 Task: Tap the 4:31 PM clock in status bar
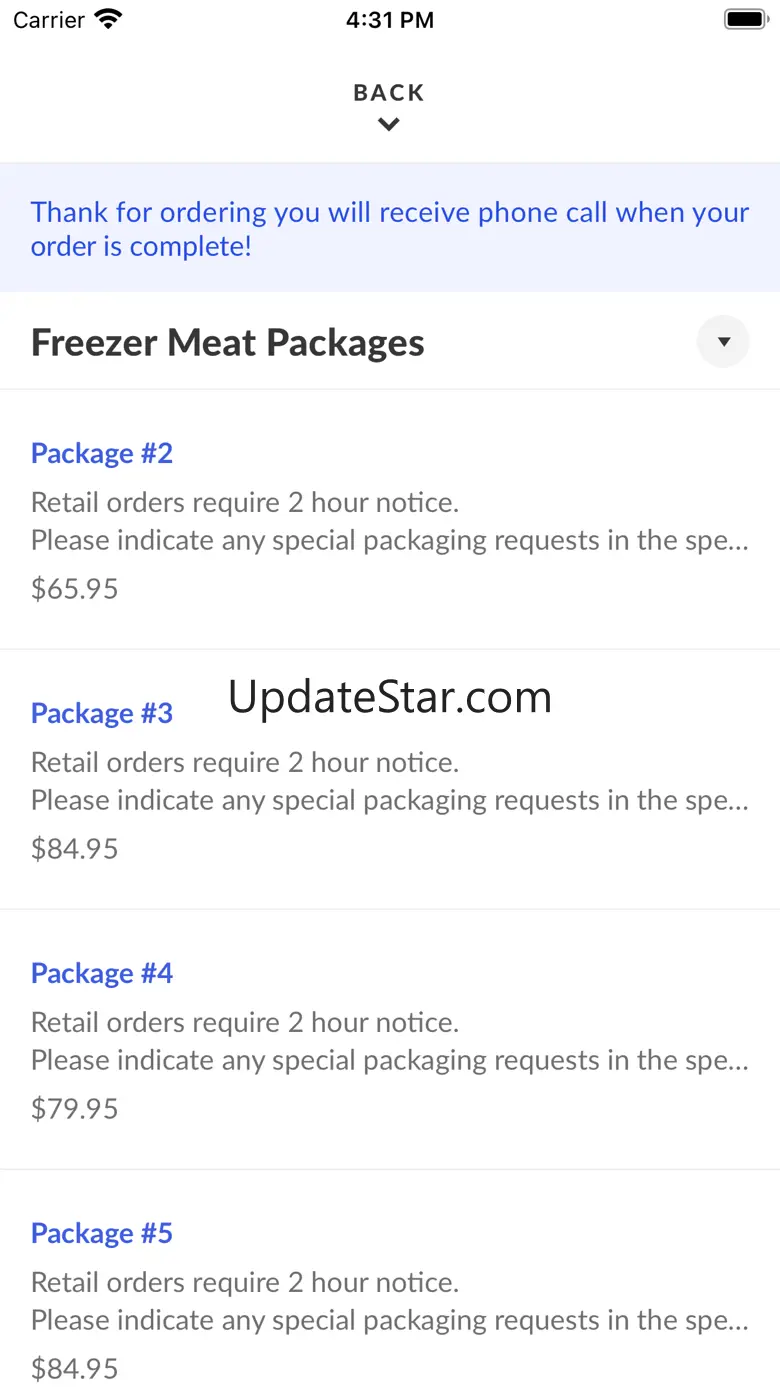390,20
